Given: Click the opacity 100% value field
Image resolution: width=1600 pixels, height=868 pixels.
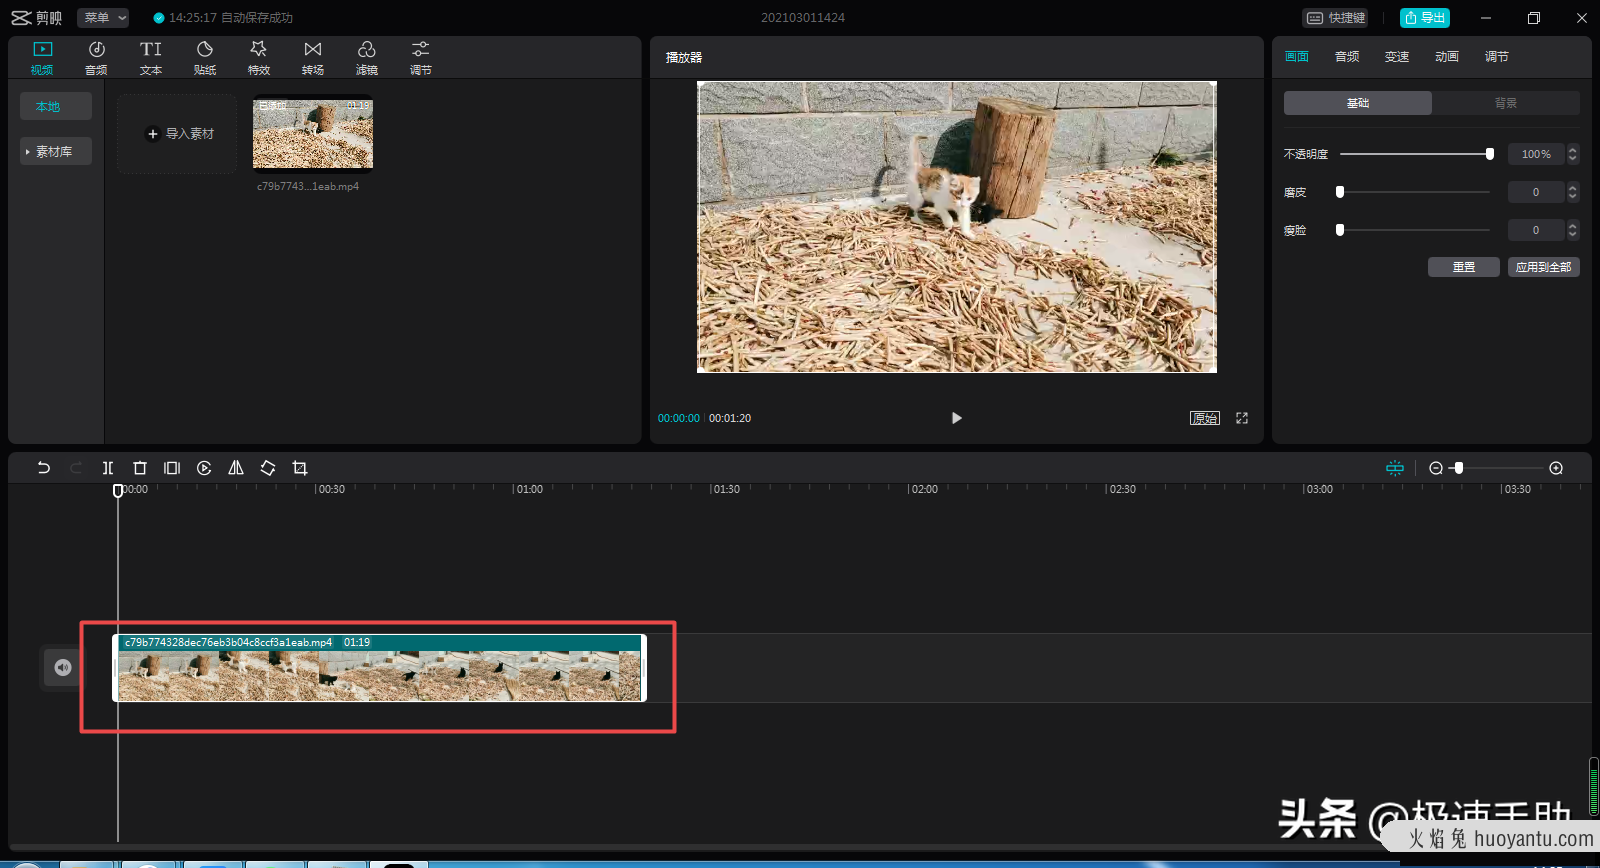Looking at the screenshot, I should (x=1536, y=154).
